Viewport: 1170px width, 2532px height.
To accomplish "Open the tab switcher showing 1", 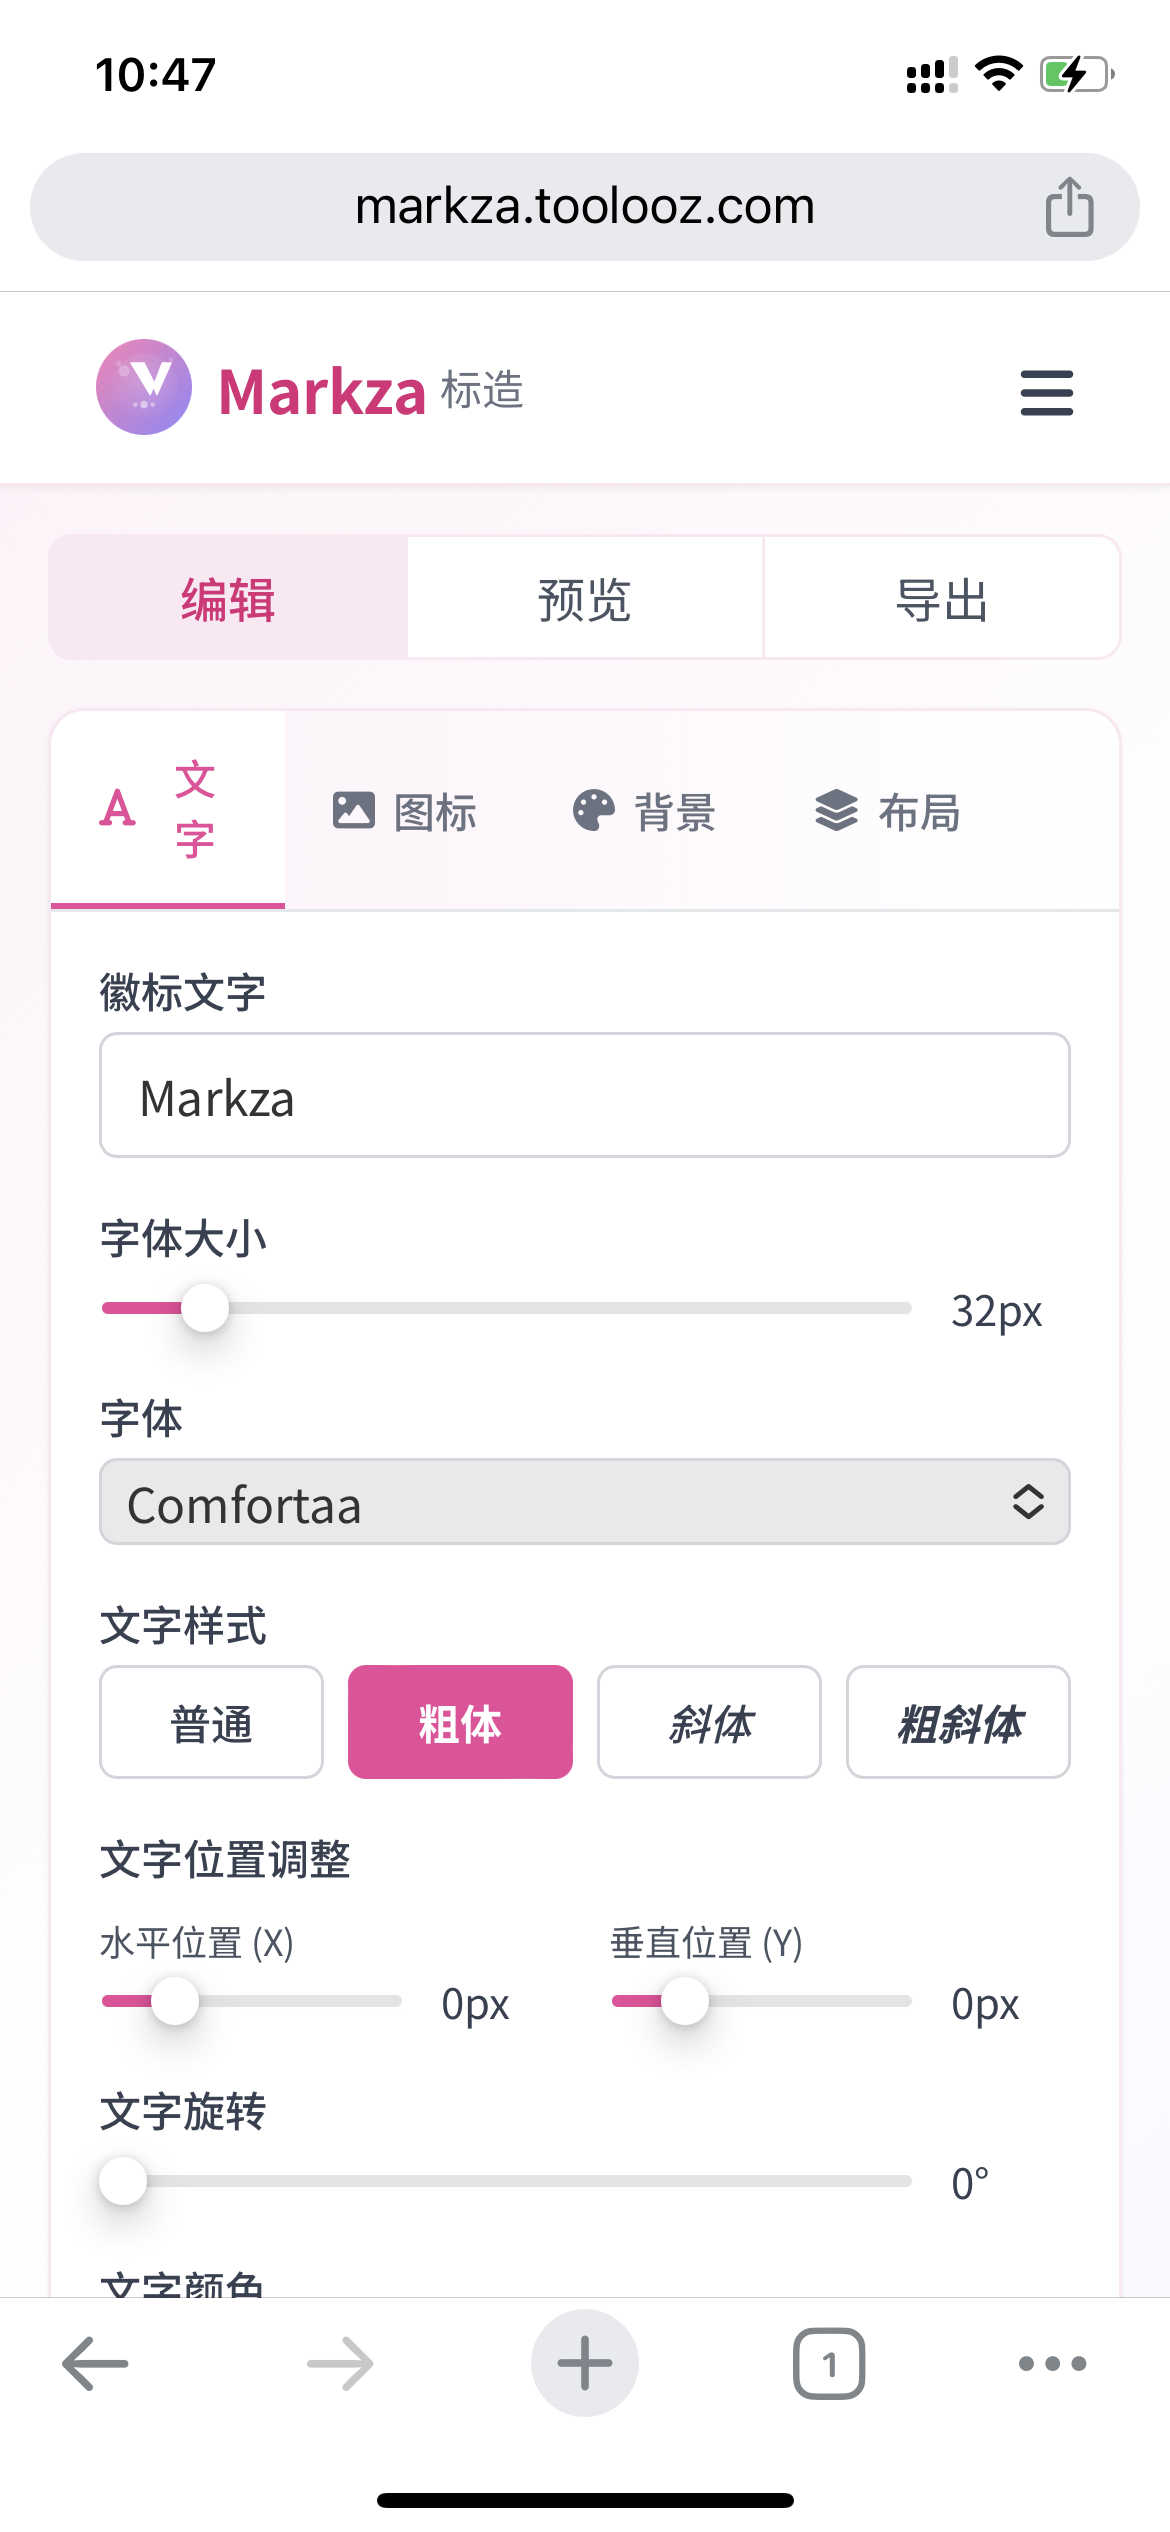I will tap(829, 2363).
